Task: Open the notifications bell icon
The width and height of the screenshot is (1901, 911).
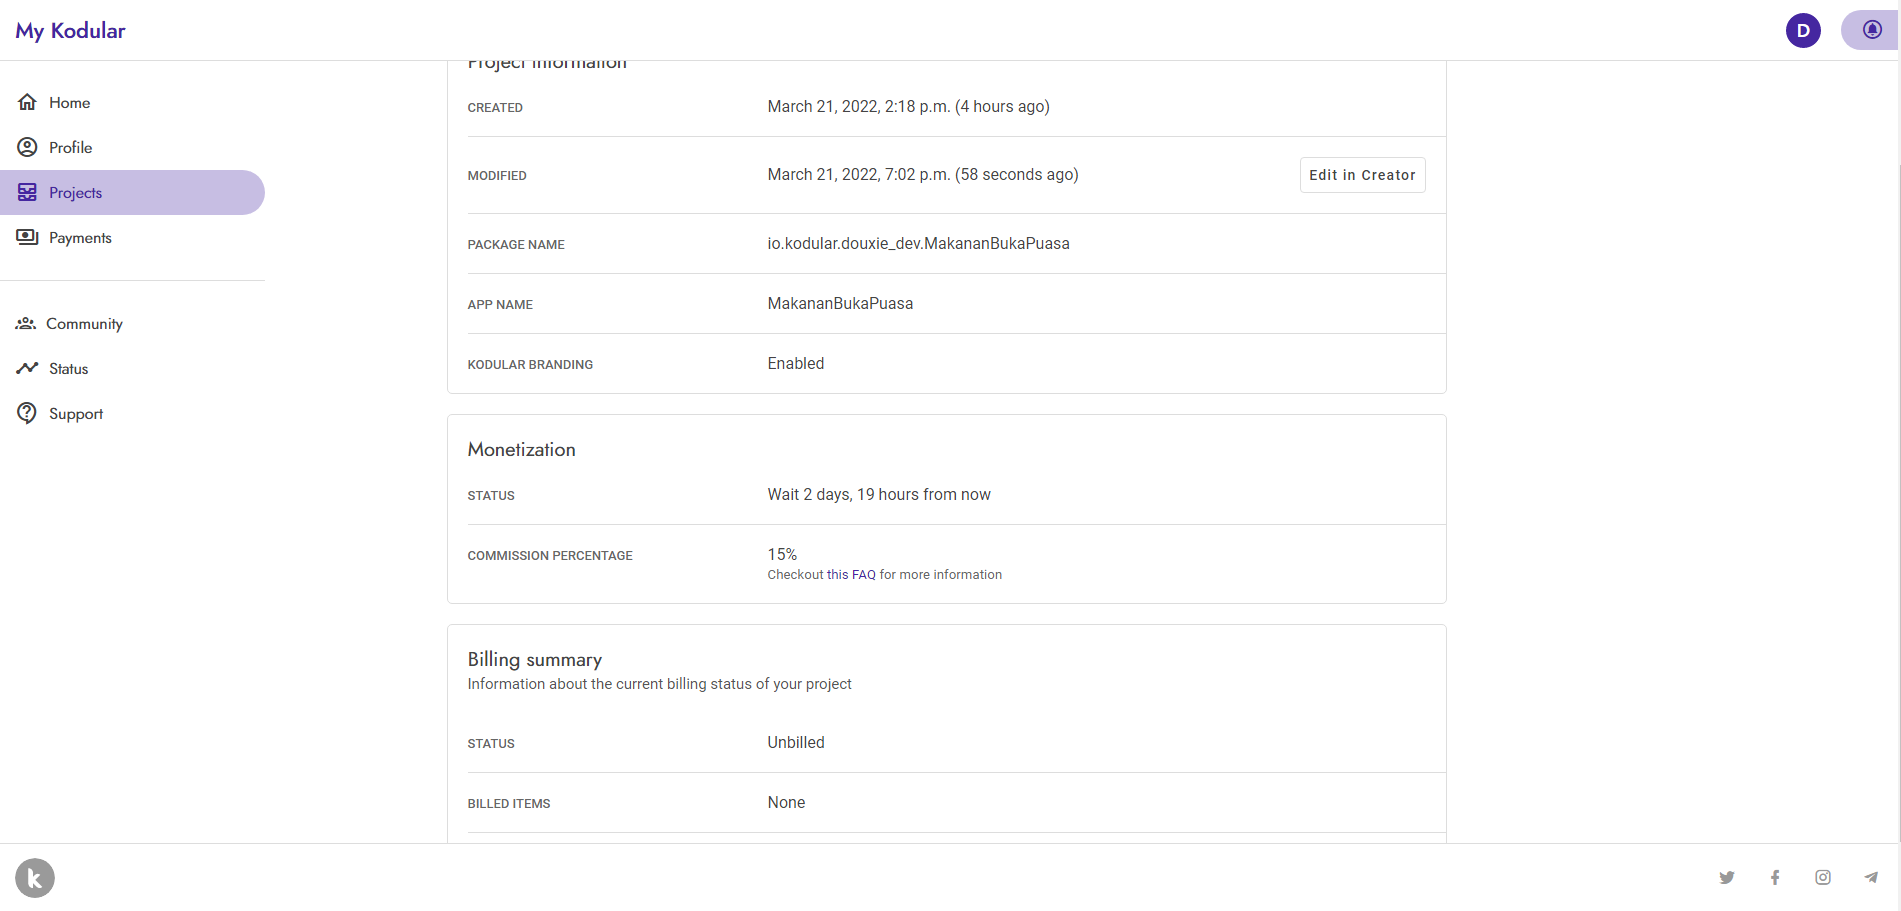Action: [x=1872, y=30]
